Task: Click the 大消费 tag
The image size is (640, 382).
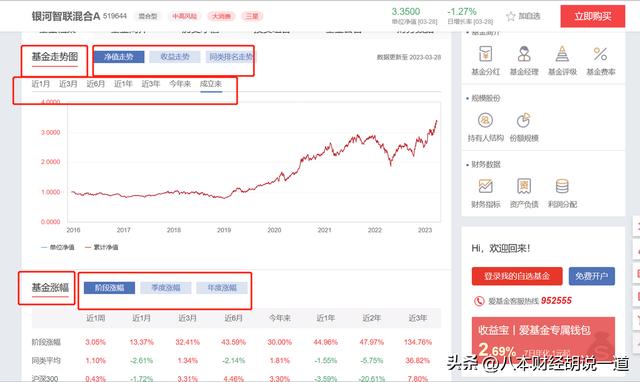Action: click(221, 16)
